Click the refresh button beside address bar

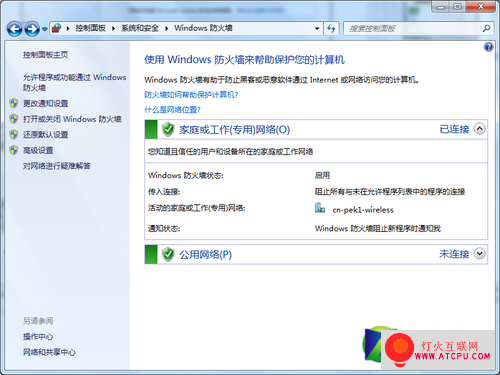(331, 29)
